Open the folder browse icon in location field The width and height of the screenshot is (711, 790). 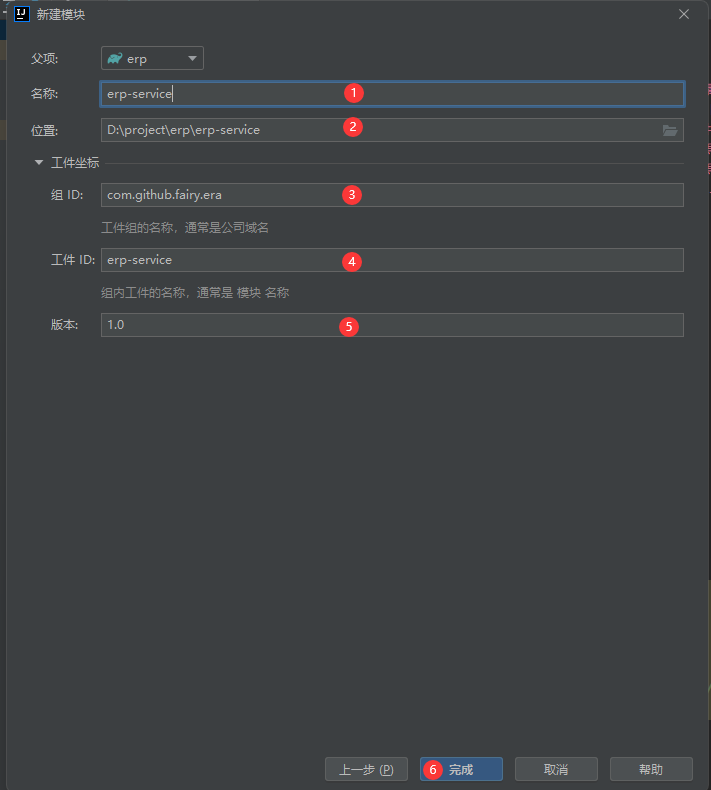(670, 130)
